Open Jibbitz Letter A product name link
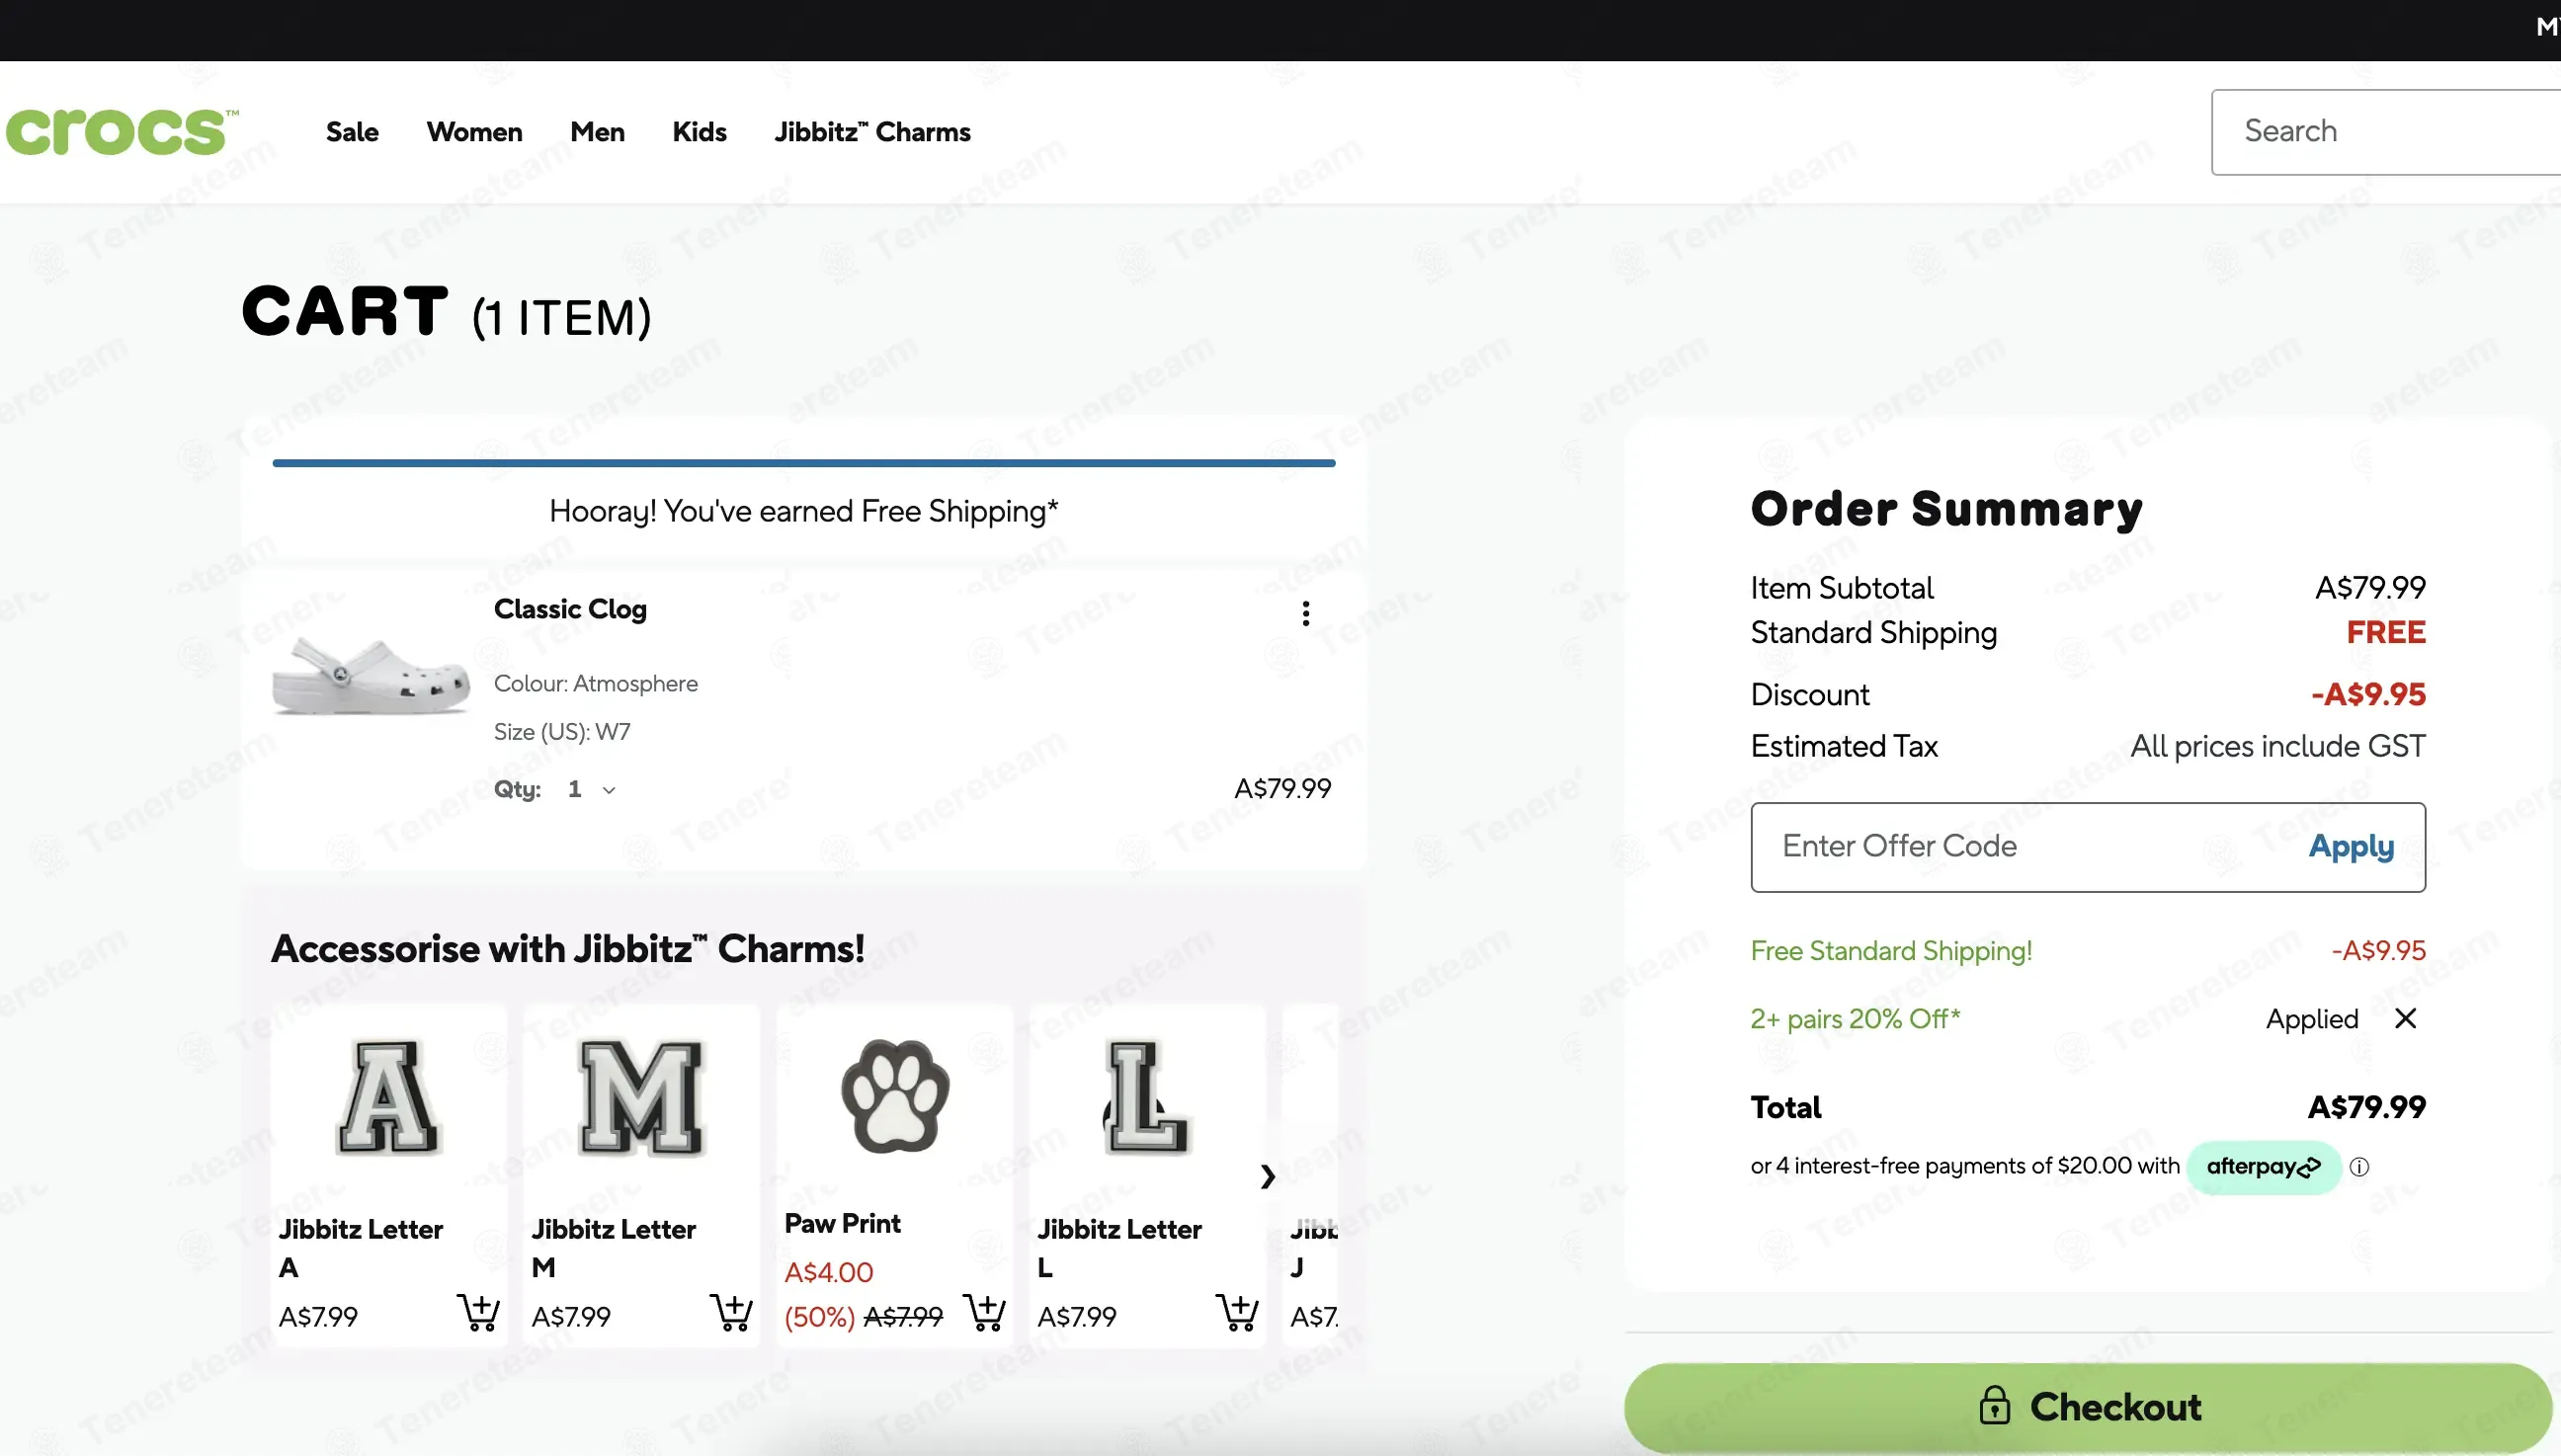Screen dimensions: 2561x1456 [x=360, y=1247]
